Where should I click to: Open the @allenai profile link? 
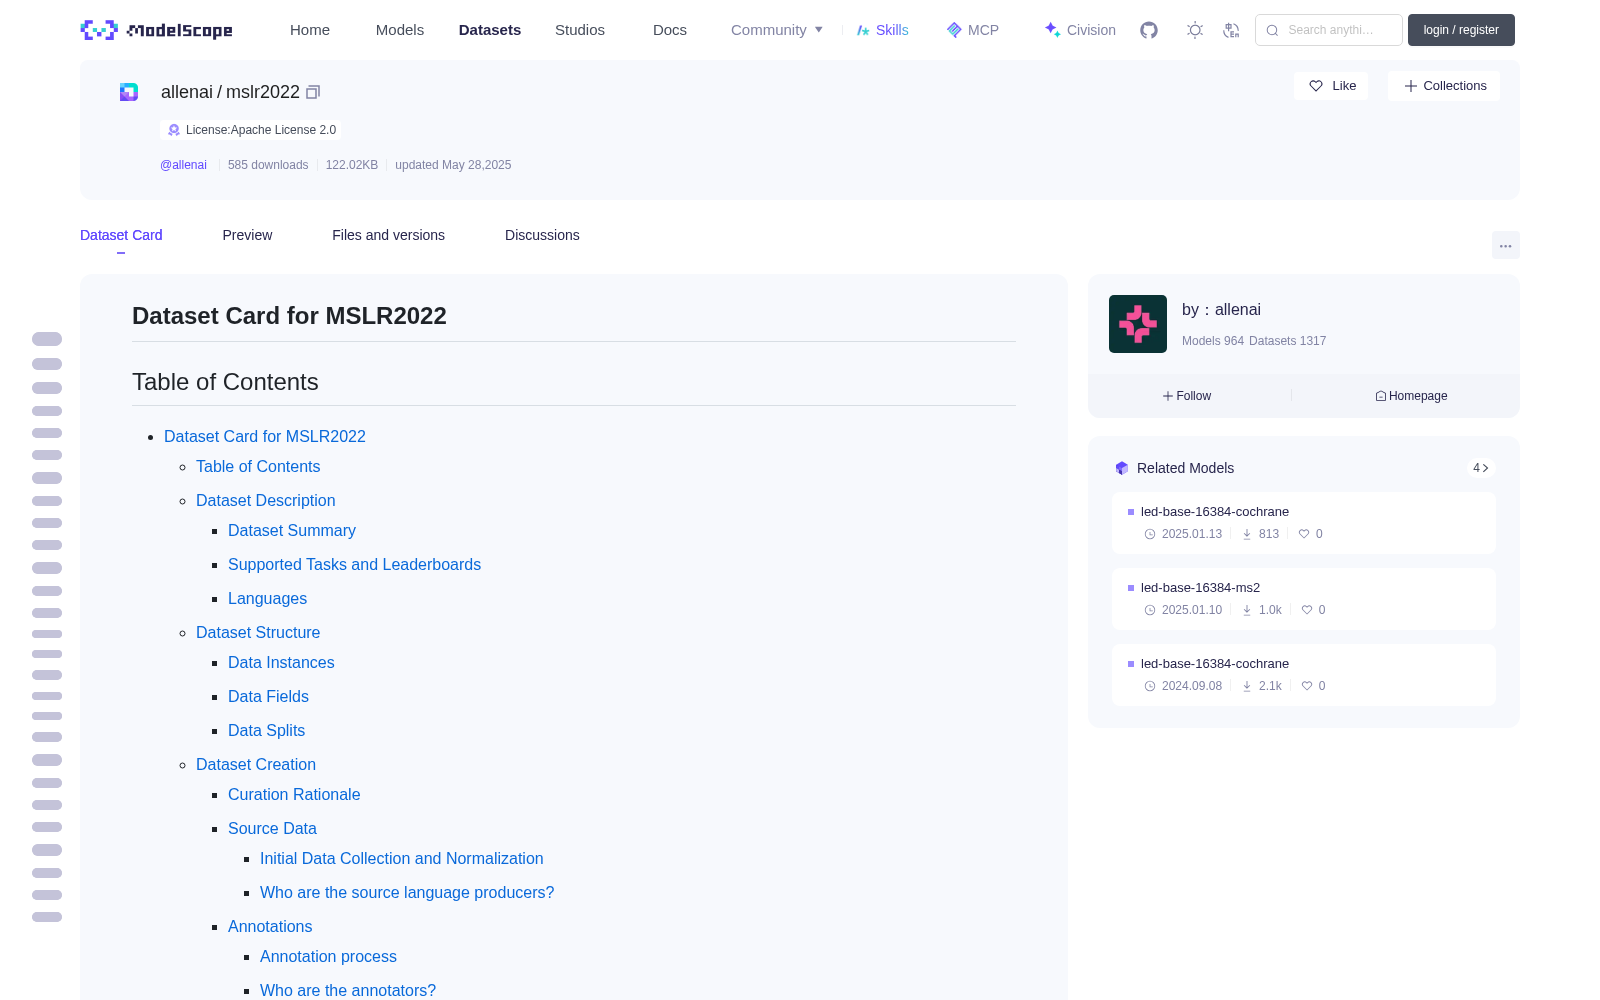tap(183, 165)
